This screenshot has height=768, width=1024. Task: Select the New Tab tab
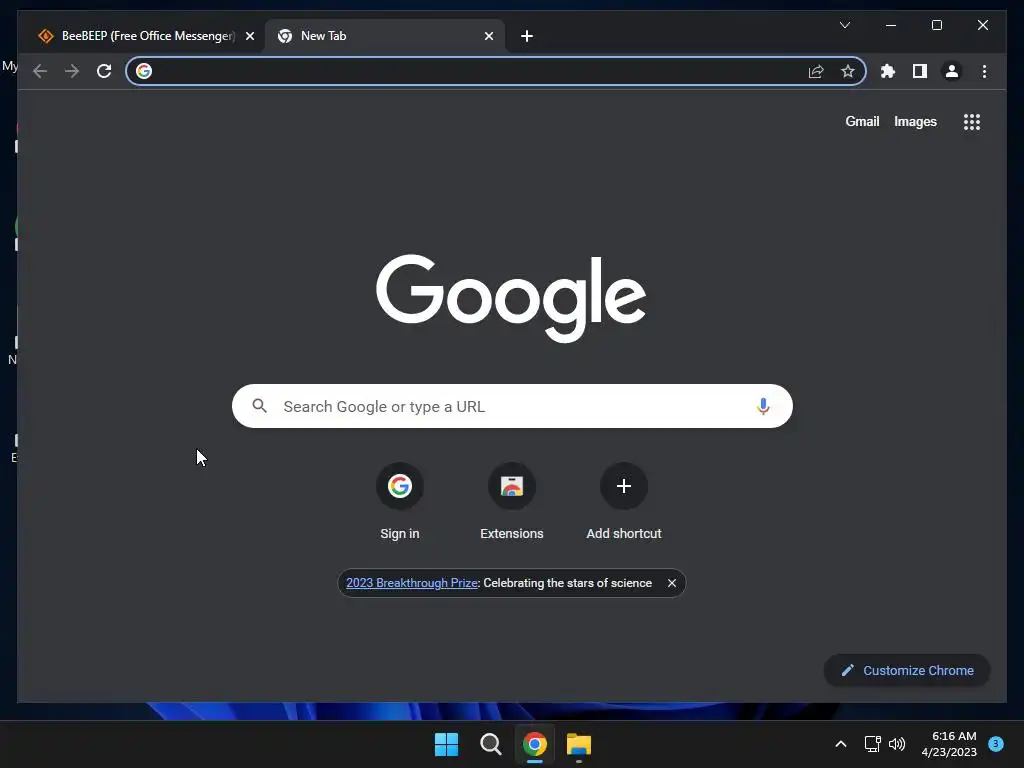(385, 36)
